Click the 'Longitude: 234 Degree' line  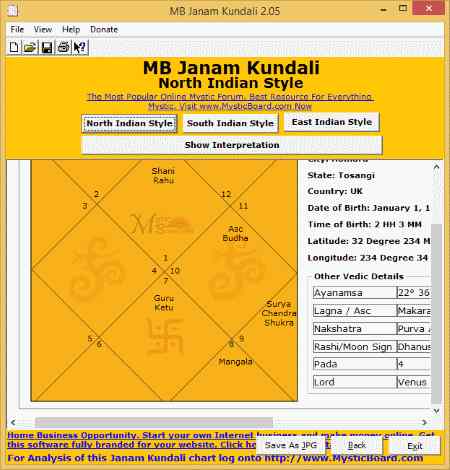[x=368, y=258]
